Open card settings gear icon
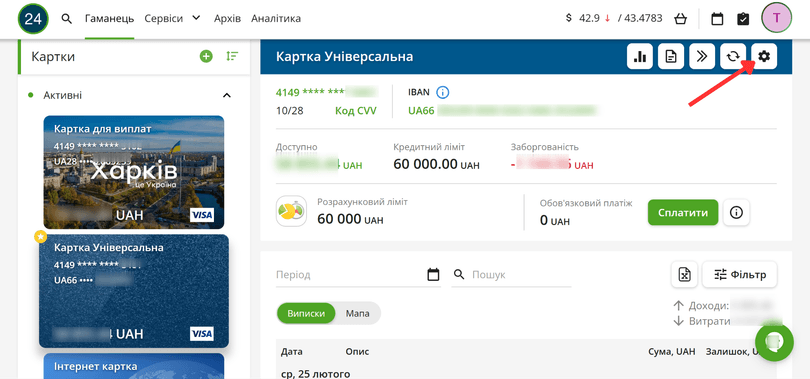Image resolution: width=810 pixels, height=379 pixels. [764, 56]
